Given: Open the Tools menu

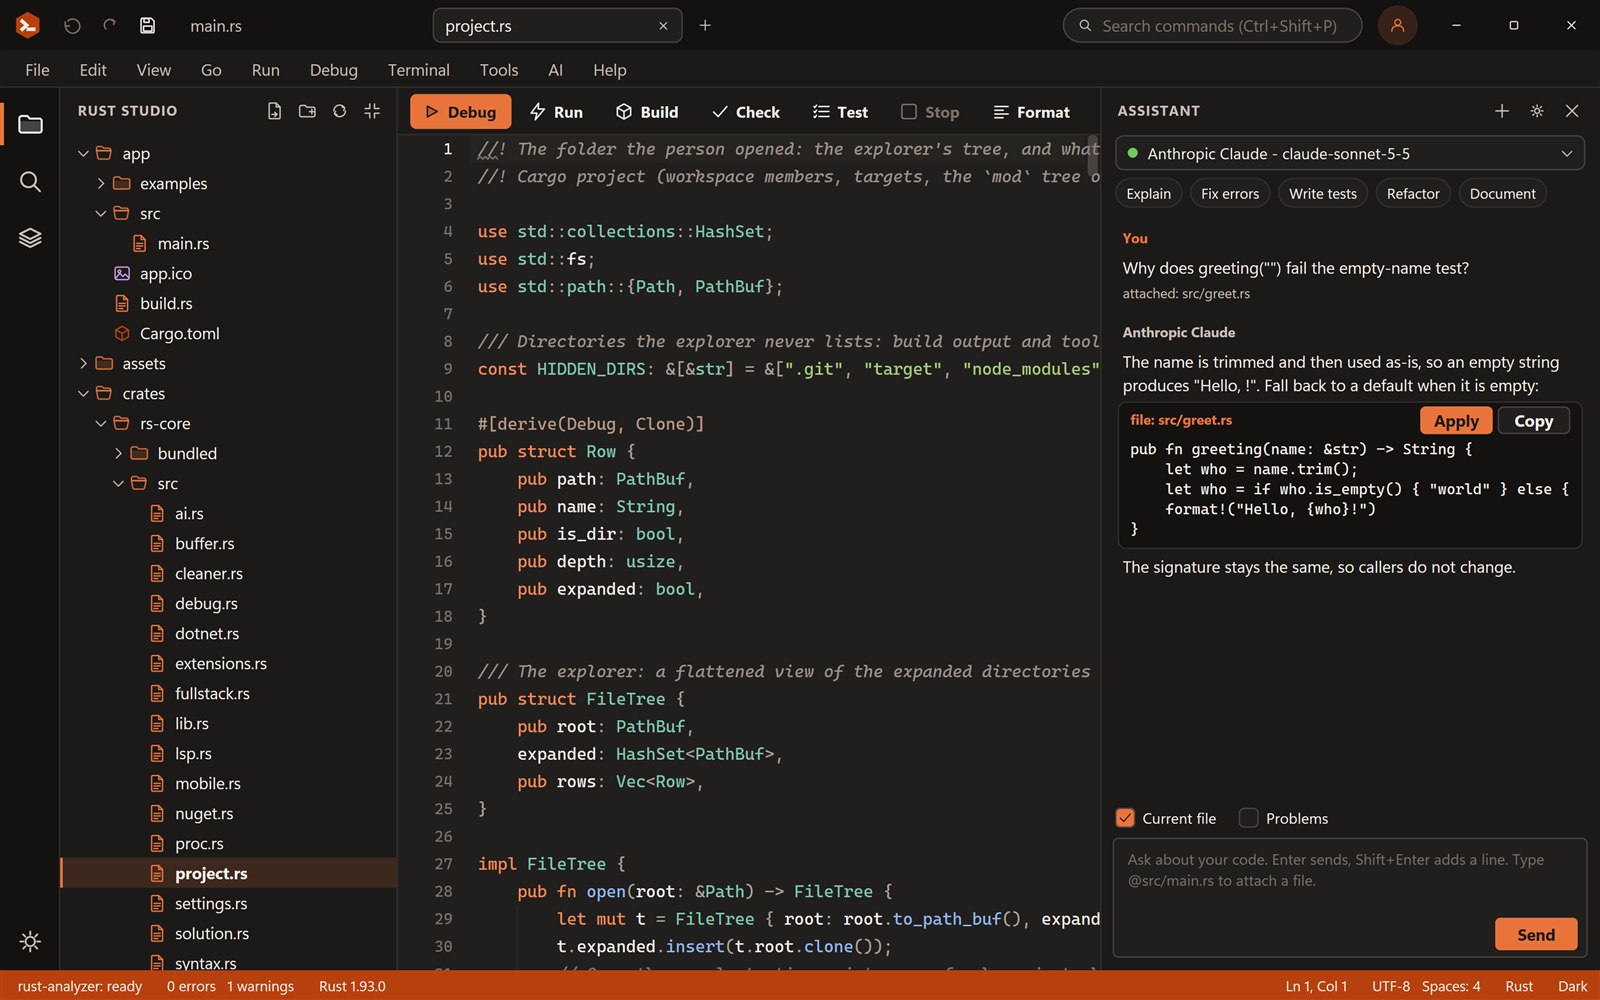Looking at the screenshot, I should (498, 70).
